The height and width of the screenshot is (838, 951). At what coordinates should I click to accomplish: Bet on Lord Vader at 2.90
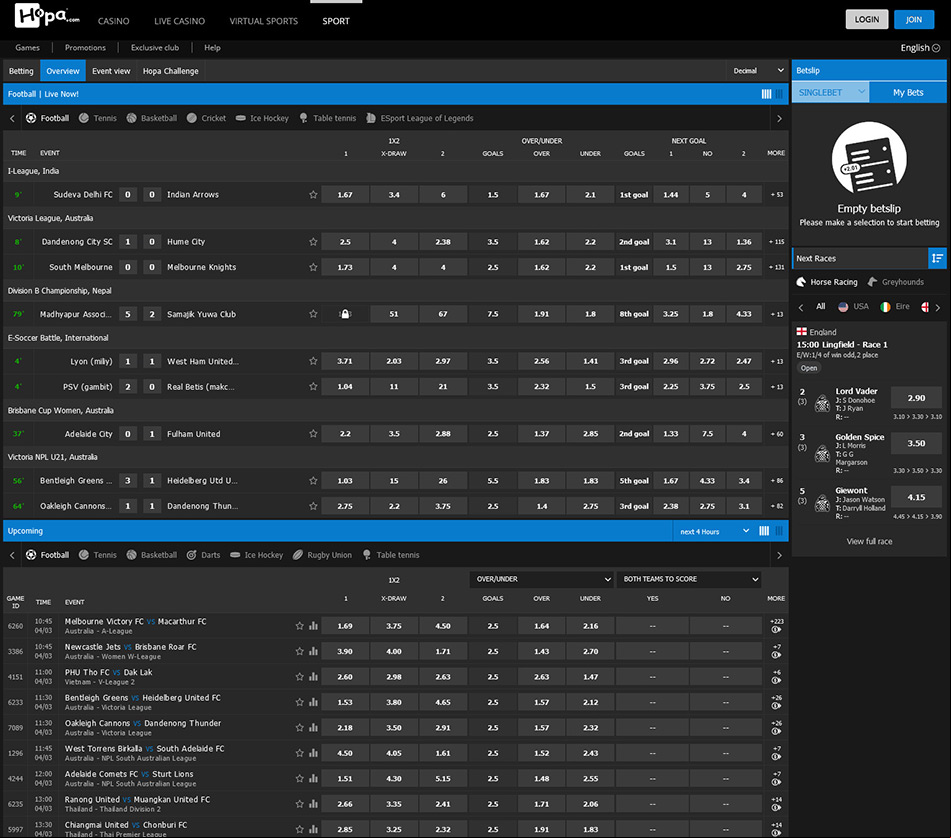click(x=916, y=398)
